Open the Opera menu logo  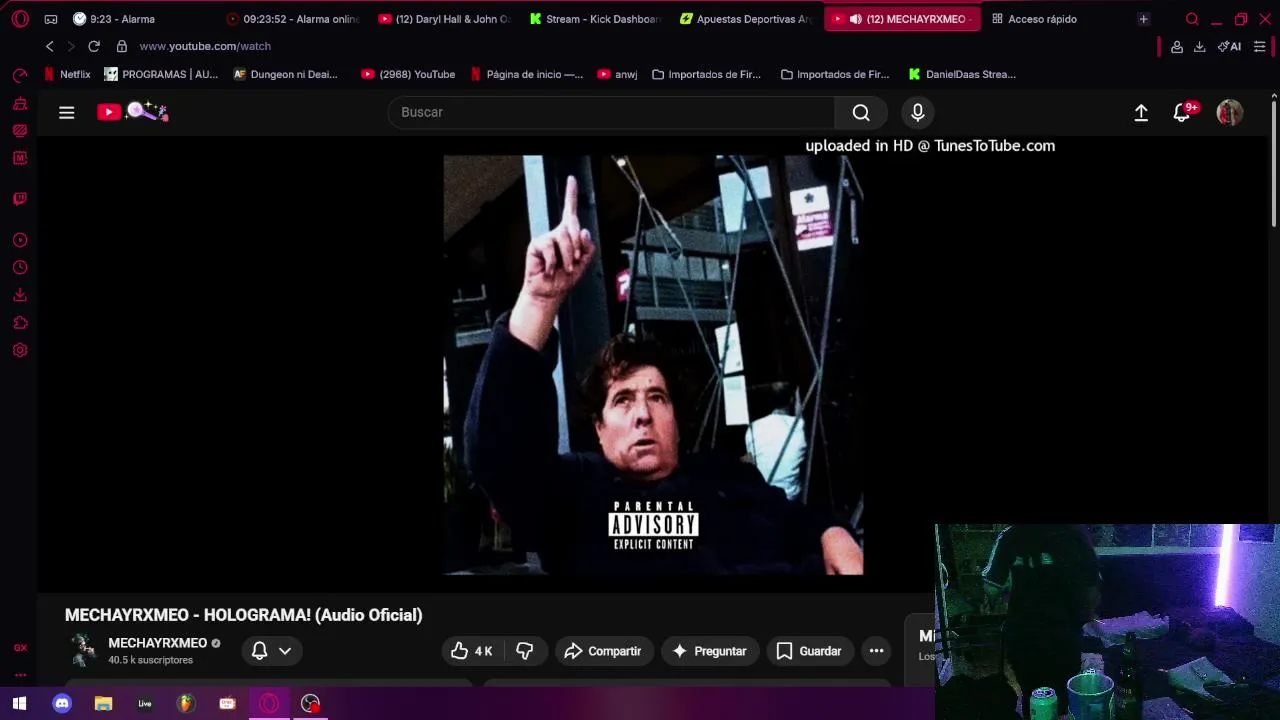click(20, 19)
